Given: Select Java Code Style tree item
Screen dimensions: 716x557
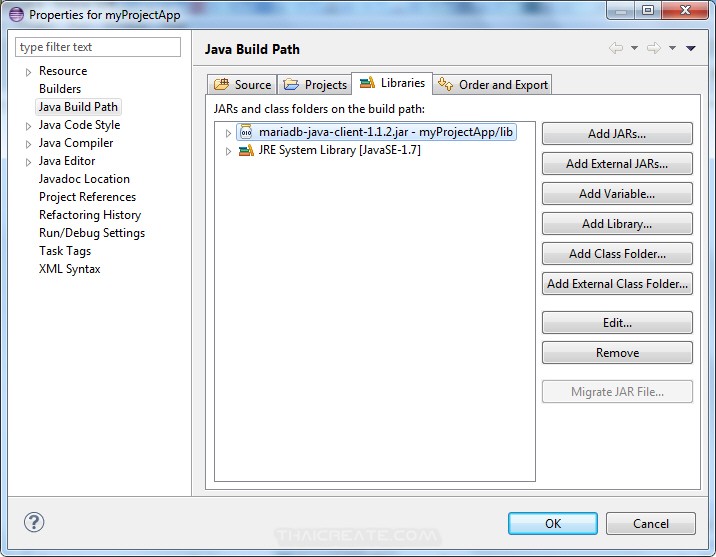Looking at the screenshot, I should click(x=79, y=125).
